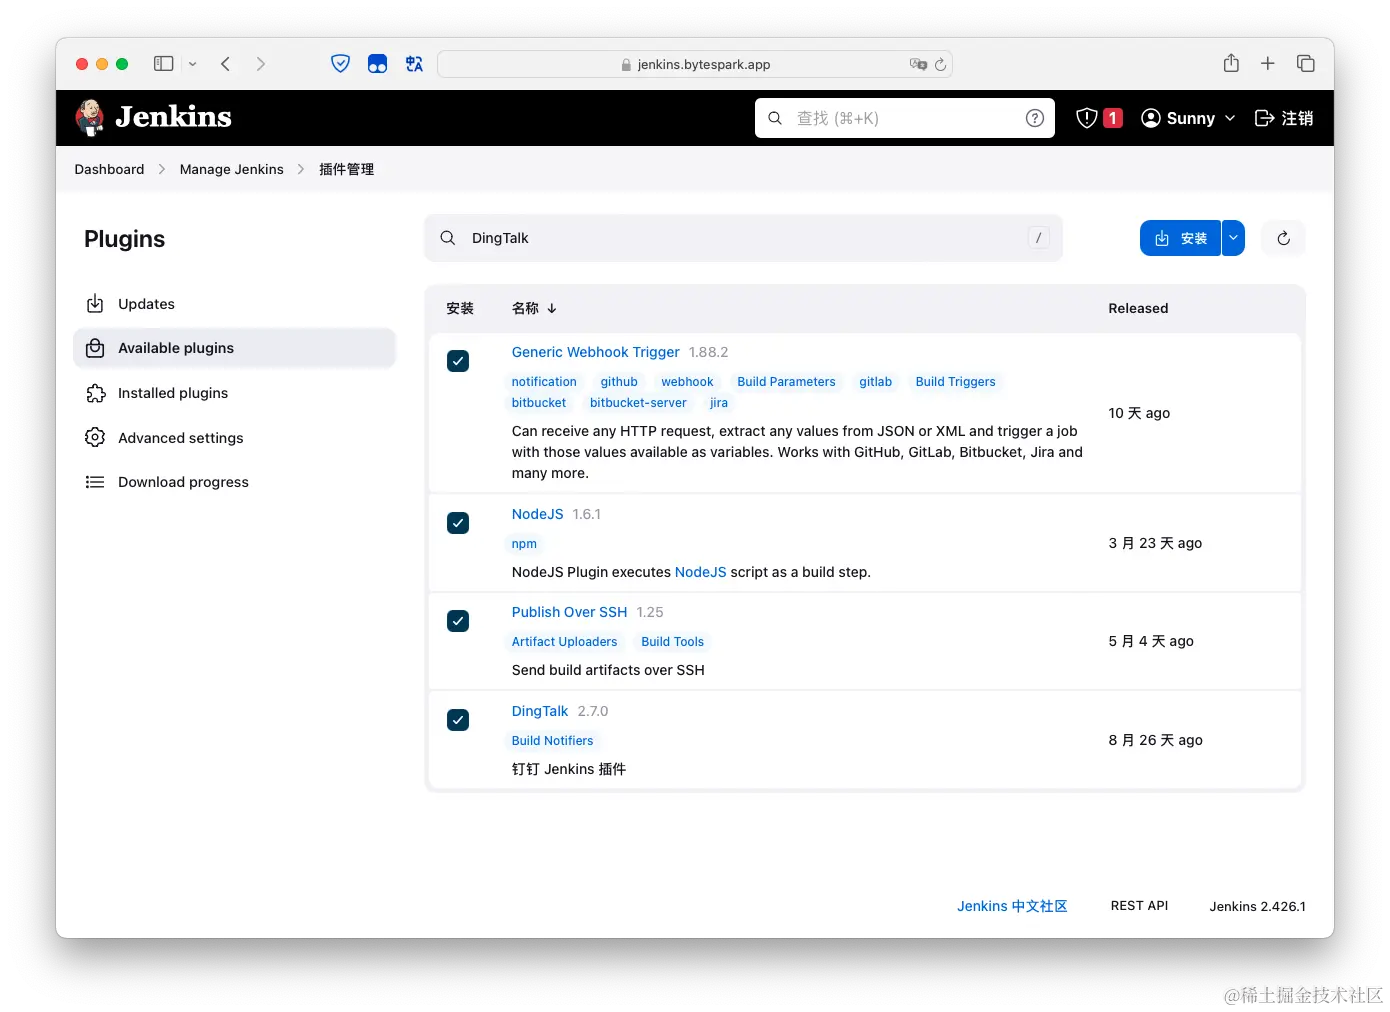Image resolution: width=1390 pixels, height=1012 pixels.
Task: Filter by the Build Parameters tag
Action: [786, 382]
